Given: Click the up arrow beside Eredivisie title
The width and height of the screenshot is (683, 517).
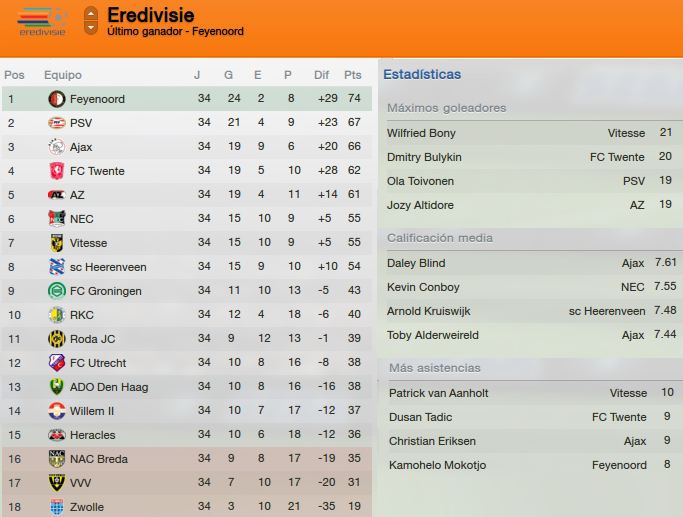Looking at the screenshot, I should [91, 14].
